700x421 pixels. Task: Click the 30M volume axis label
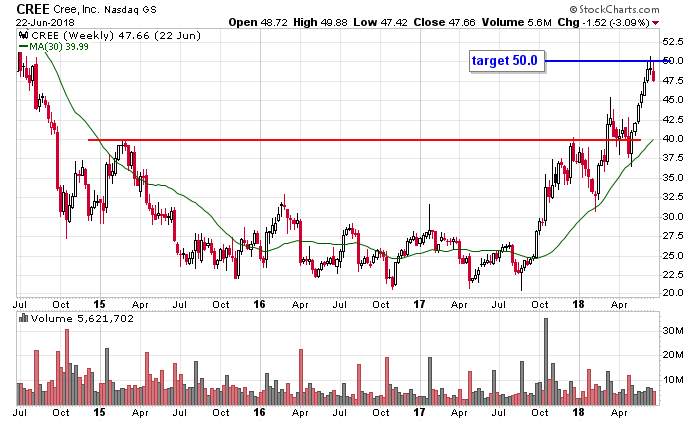pos(673,330)
